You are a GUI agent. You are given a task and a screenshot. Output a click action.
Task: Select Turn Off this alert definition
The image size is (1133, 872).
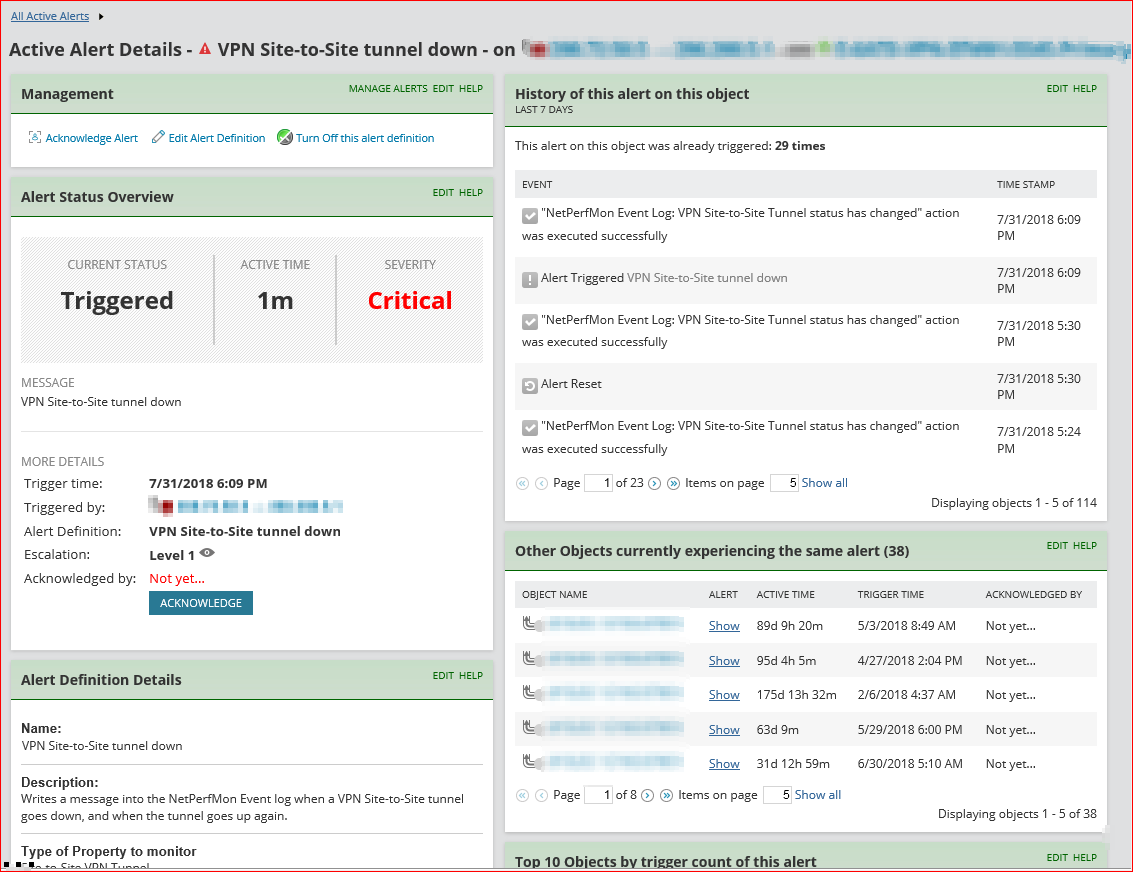click(365, 138)
